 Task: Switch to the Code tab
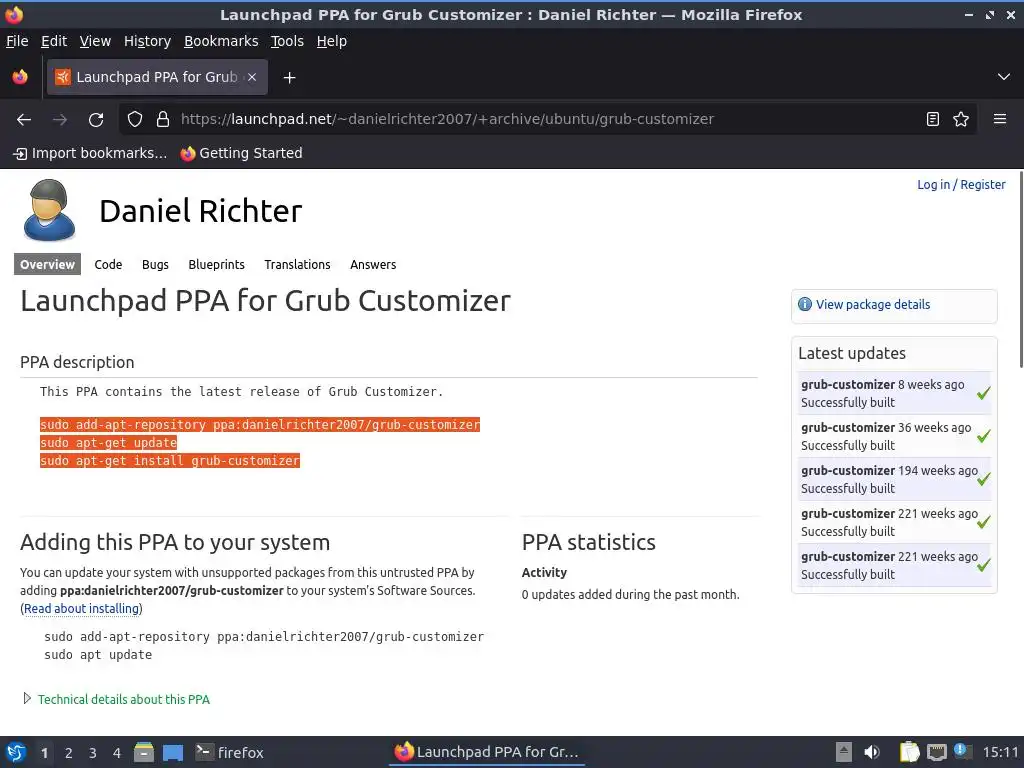pyautogui.click(x=108, y=264)
